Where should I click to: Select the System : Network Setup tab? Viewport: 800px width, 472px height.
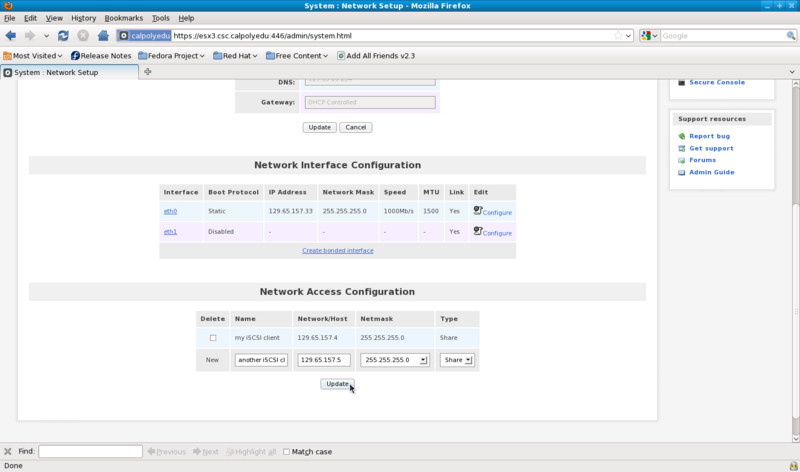point(69,72)
